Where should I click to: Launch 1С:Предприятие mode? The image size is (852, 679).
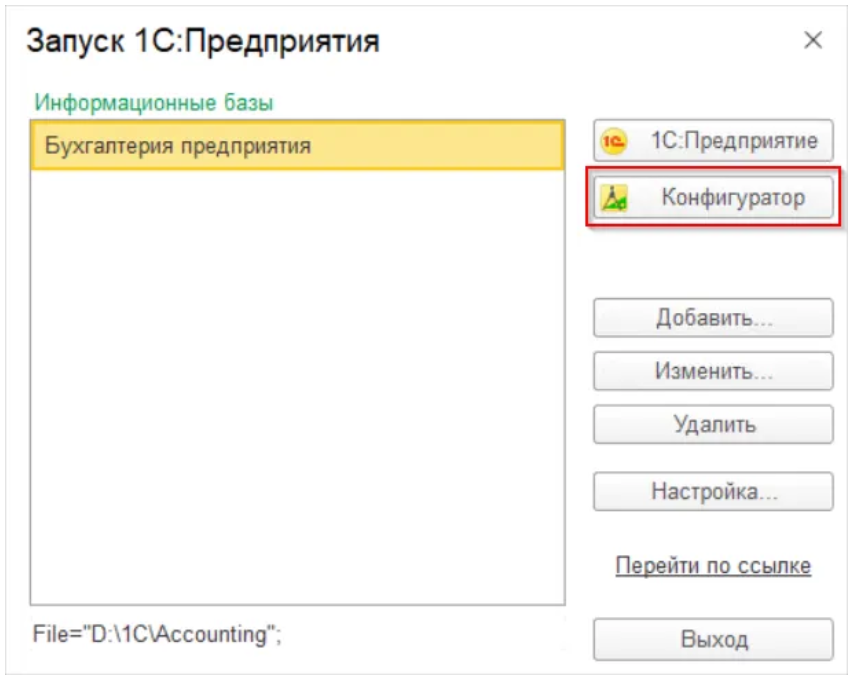pyautogui.click(x=712, y=142)
